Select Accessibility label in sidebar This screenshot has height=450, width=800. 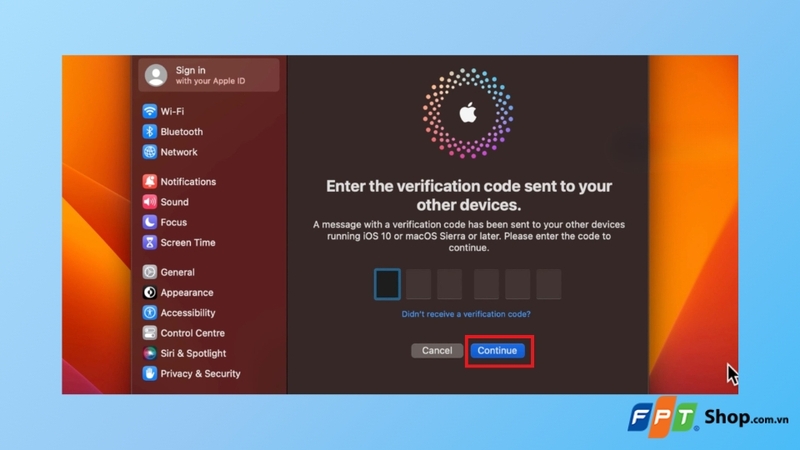click(x=188, y=313)
